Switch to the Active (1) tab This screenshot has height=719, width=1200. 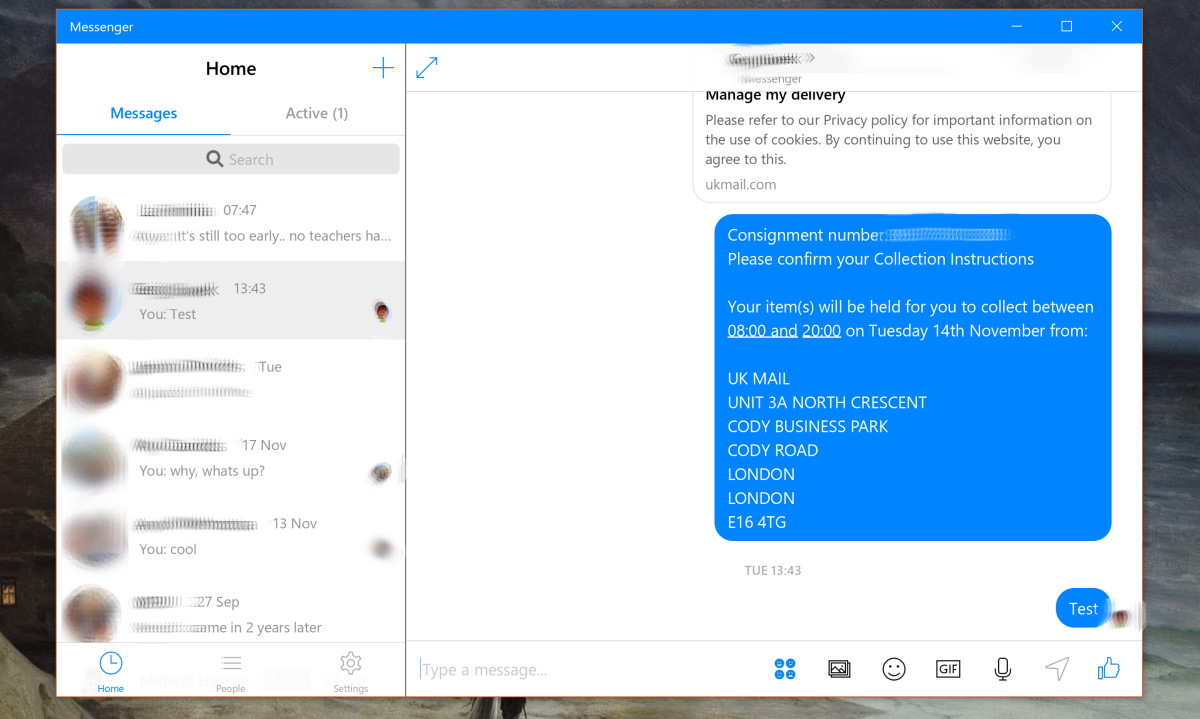tap(317, 113)
